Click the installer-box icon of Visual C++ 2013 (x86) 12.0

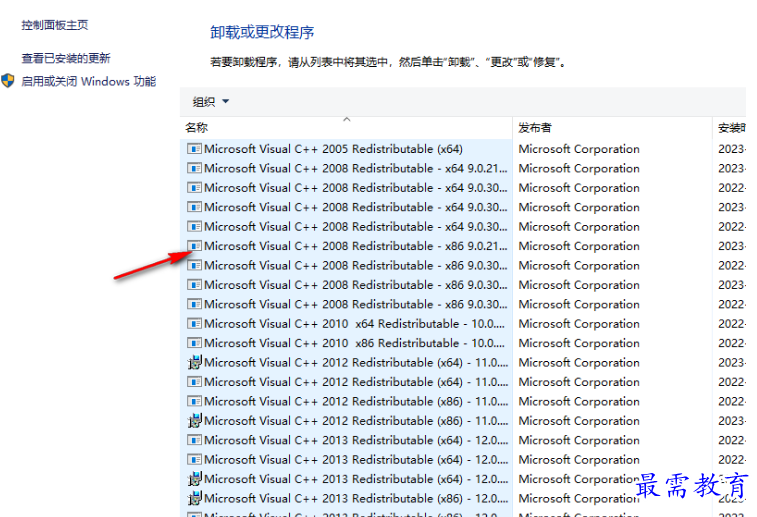pos(194,498)
